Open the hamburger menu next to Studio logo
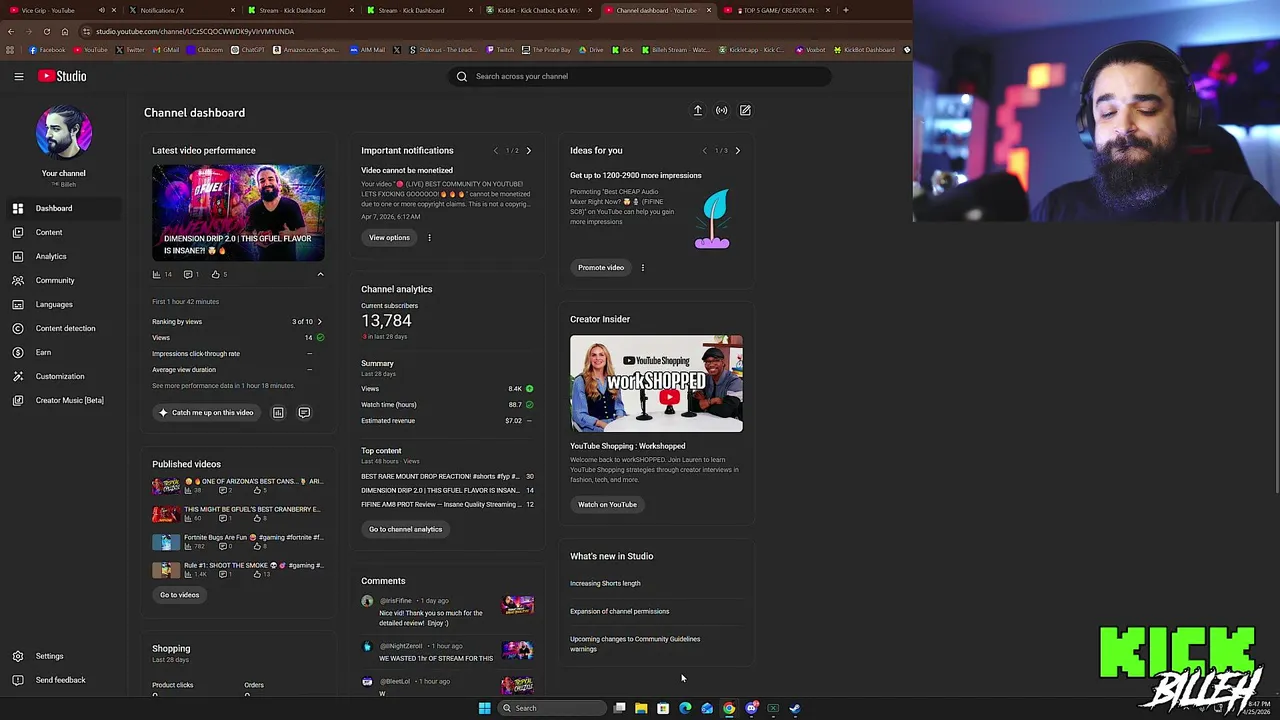1280x720 pixels. (x=18, y=76)
